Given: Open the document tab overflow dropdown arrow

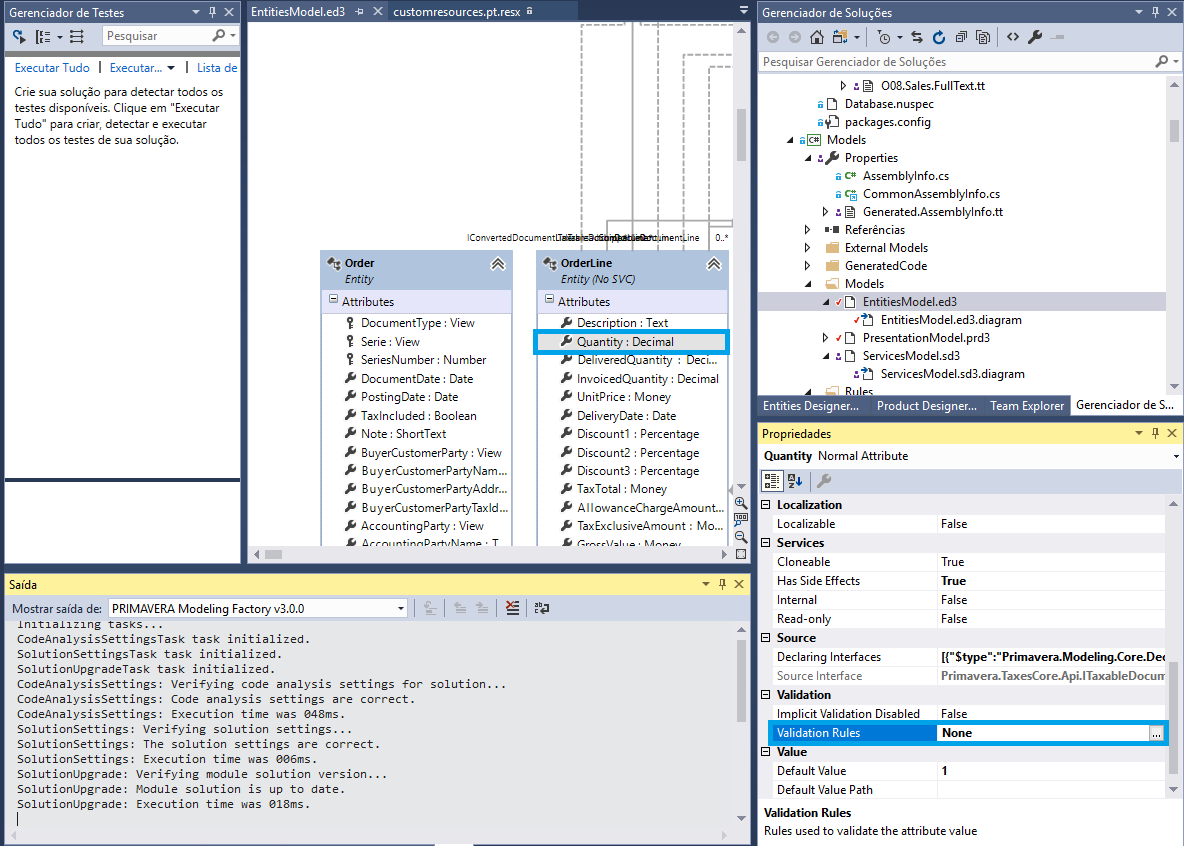Looking at the screenshot, I should (x=743, y=11).
